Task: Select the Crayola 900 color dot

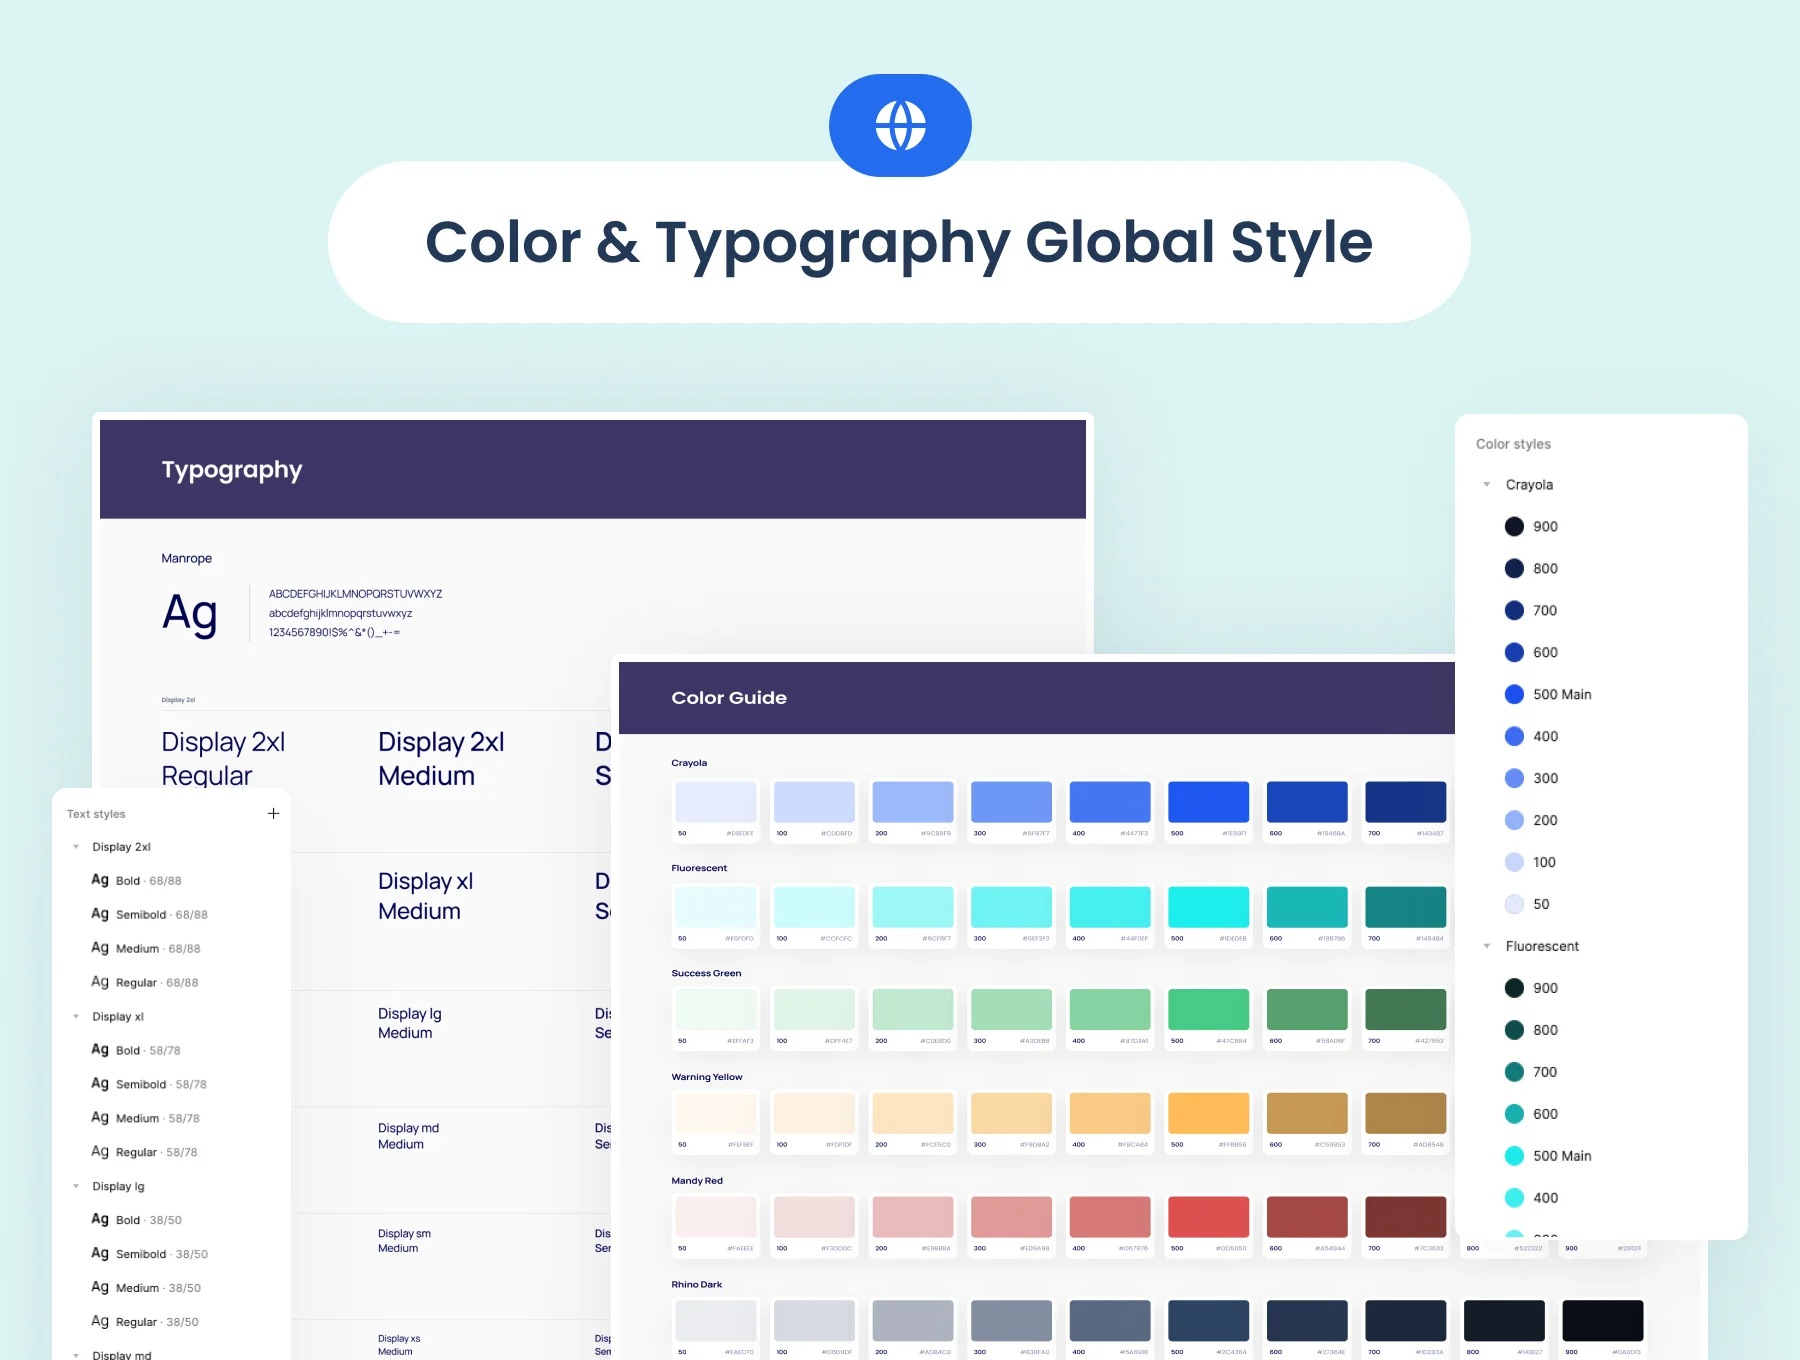Action: tap(1514, 527)
